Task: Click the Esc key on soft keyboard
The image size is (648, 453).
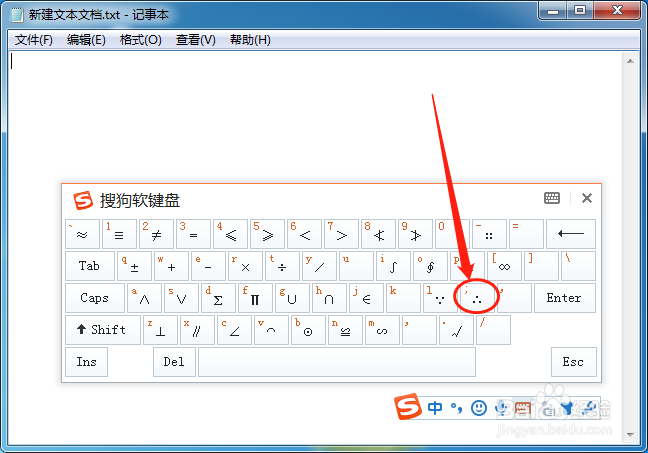Action: (574, 362)
